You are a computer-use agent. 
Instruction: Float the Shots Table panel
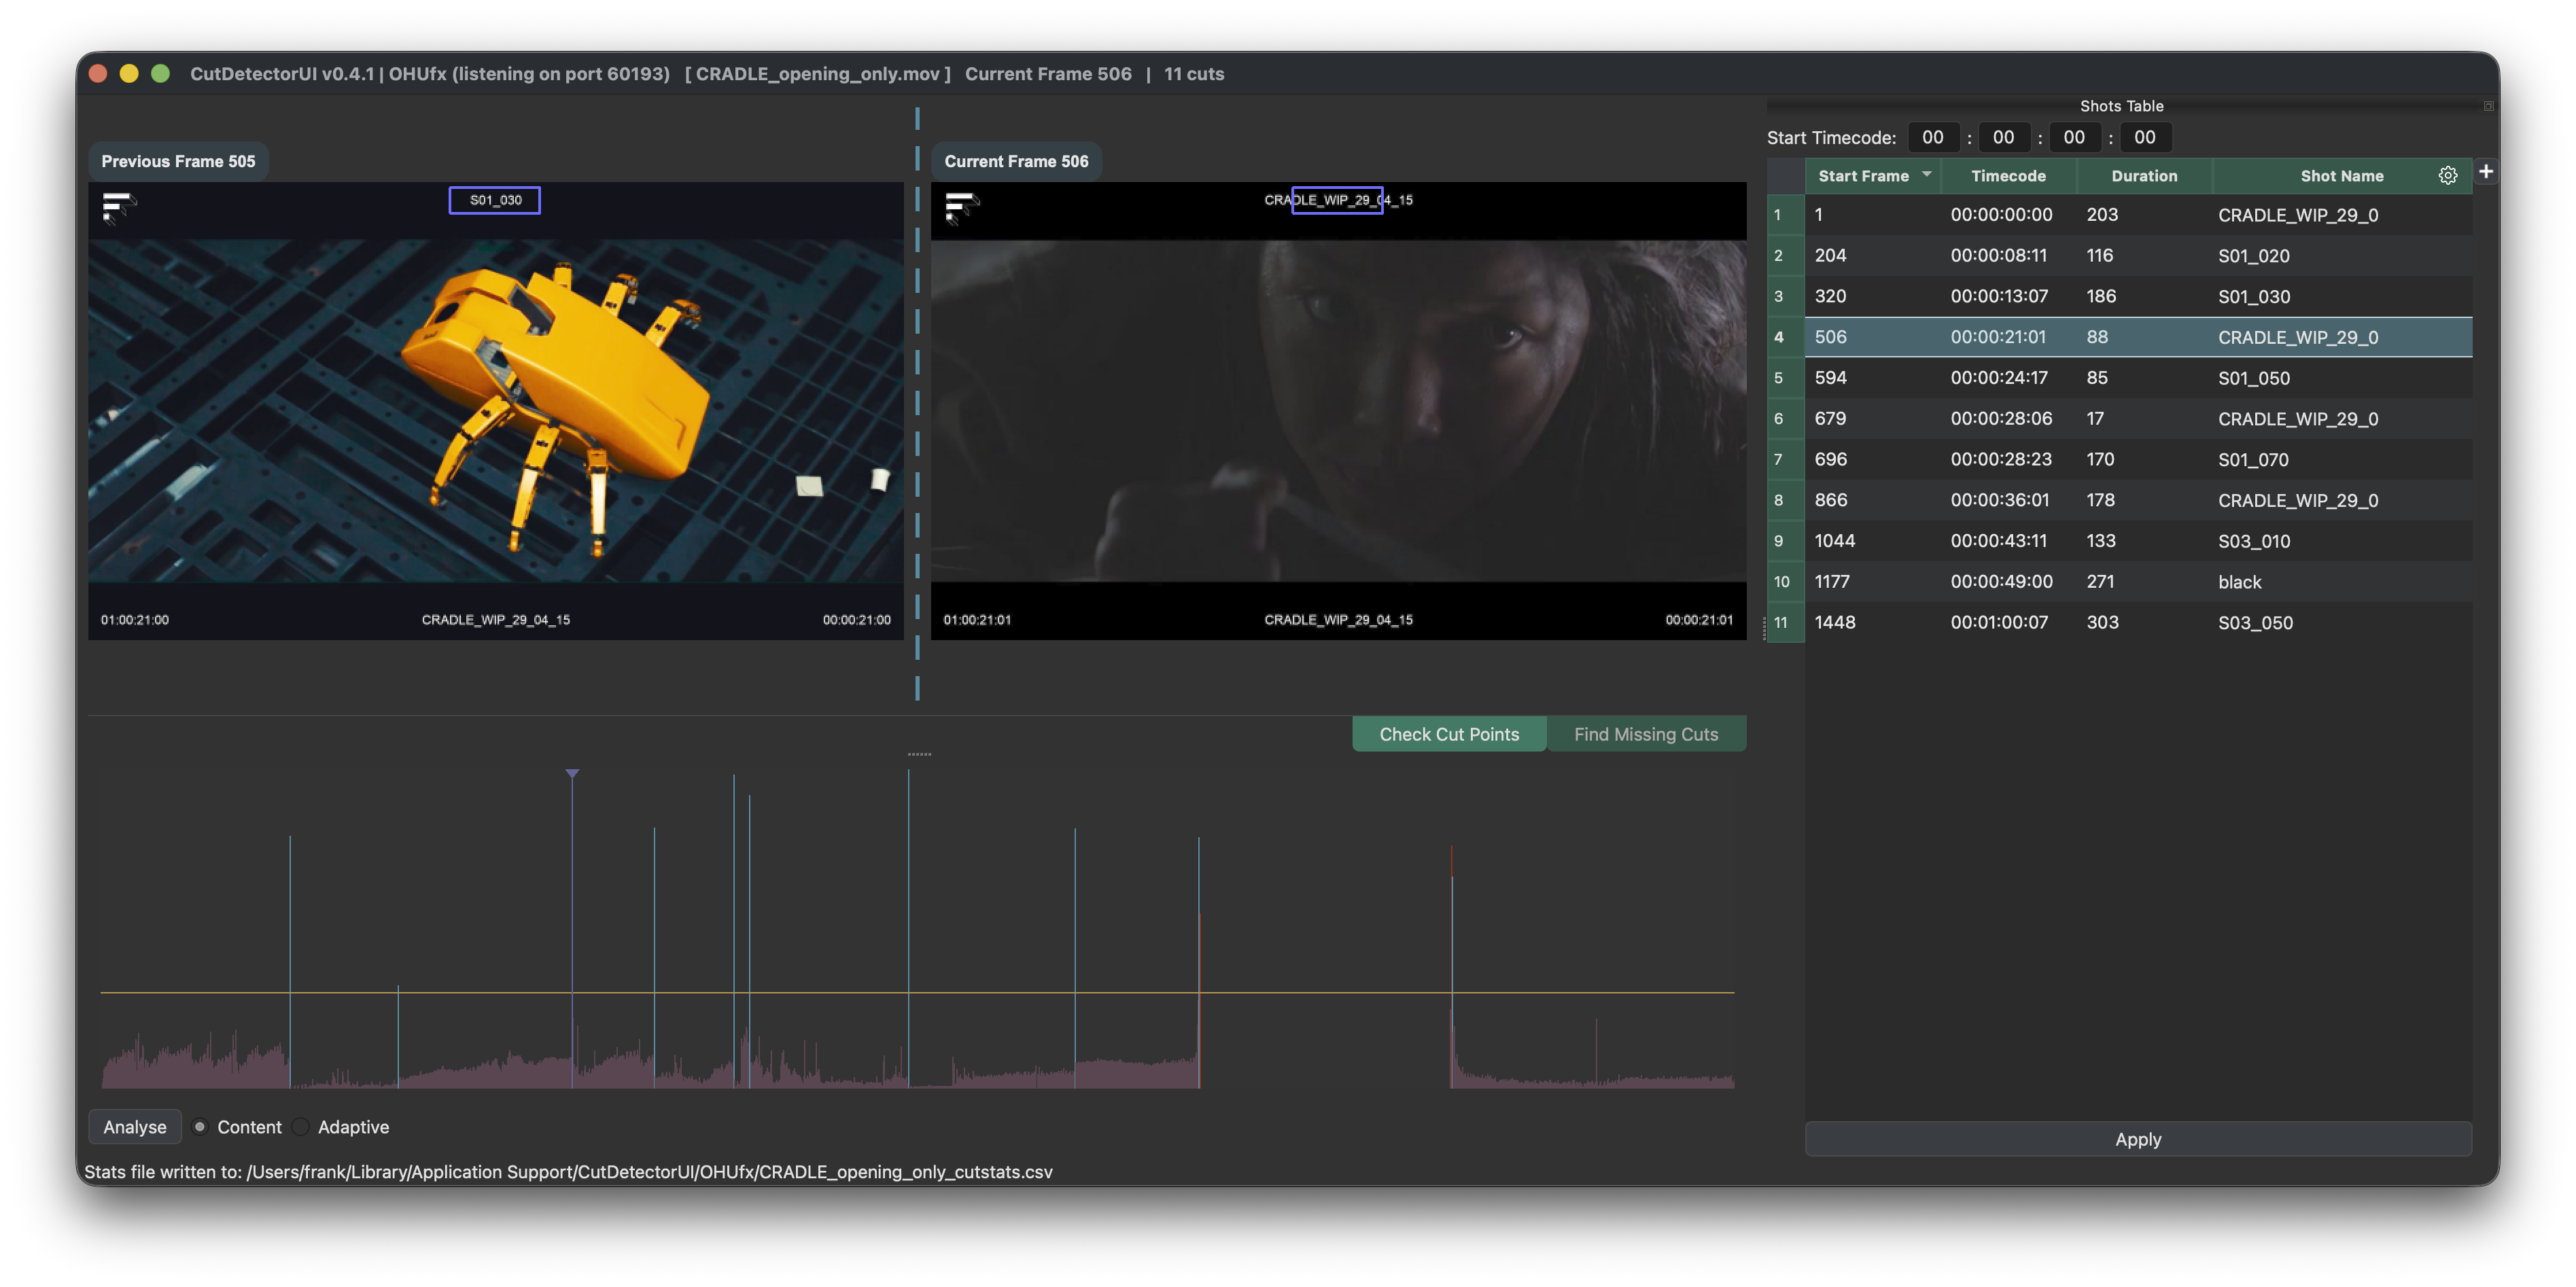(x=2488, y=105)
